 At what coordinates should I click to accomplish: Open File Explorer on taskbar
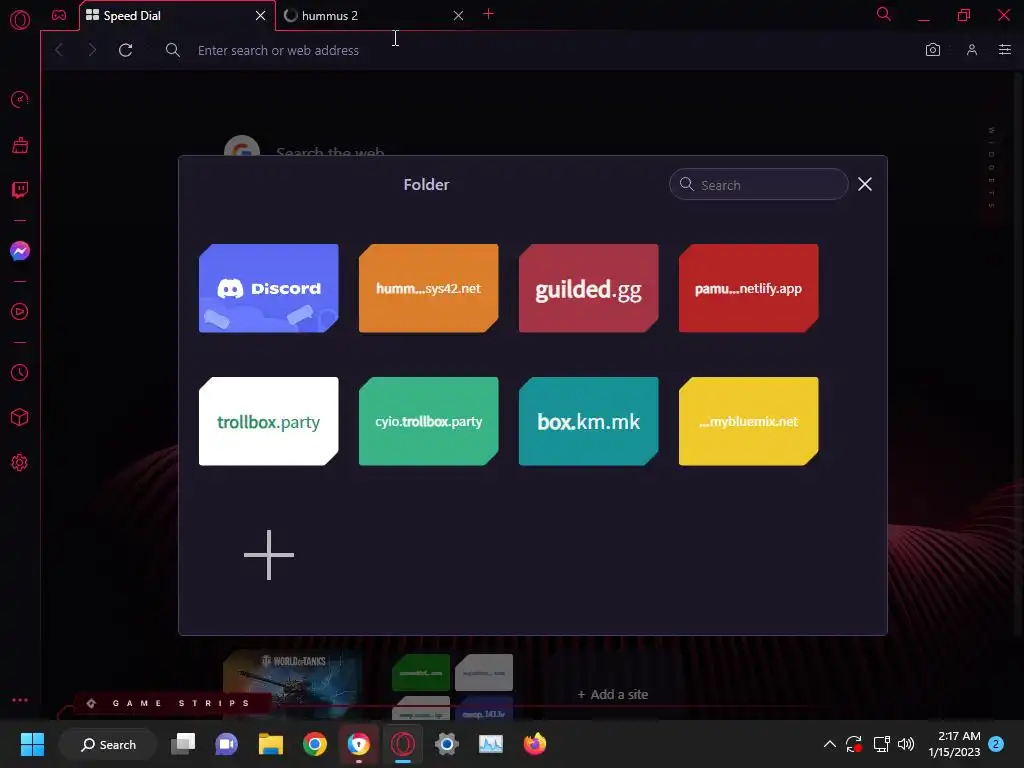[x=270, y=744]
